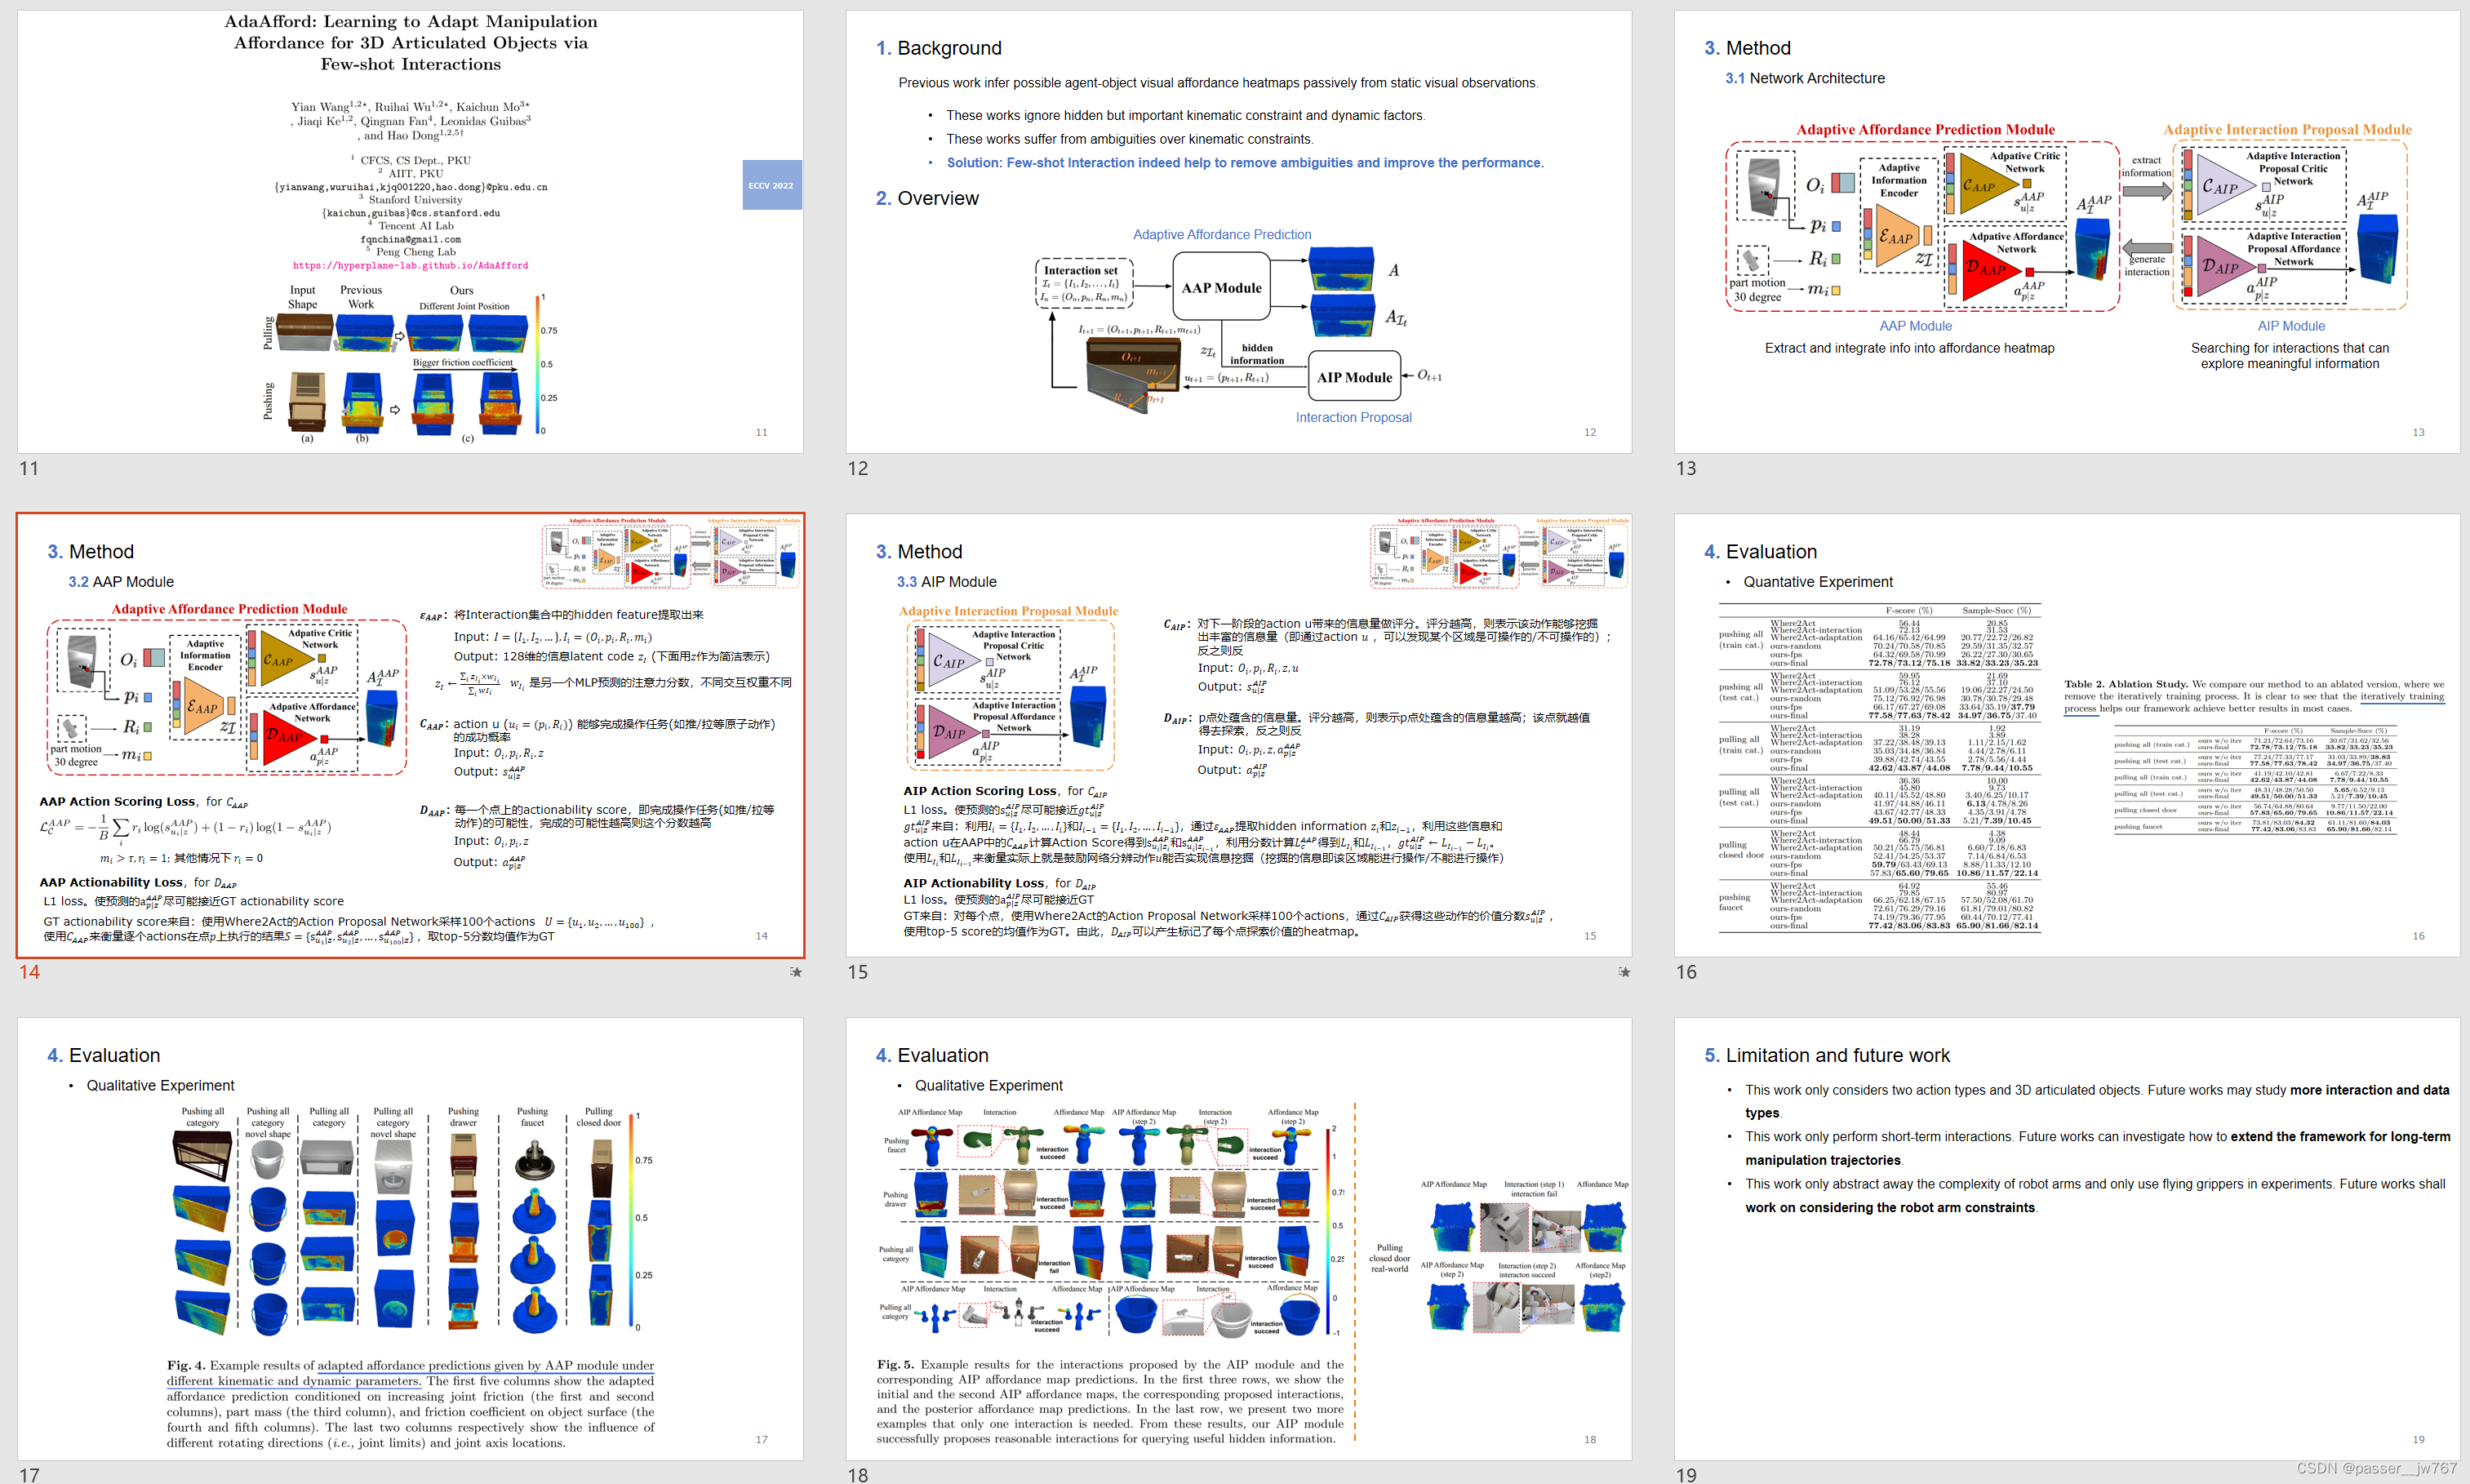Click slide number label 13 below thumbnail

(x=1686, y=468)
